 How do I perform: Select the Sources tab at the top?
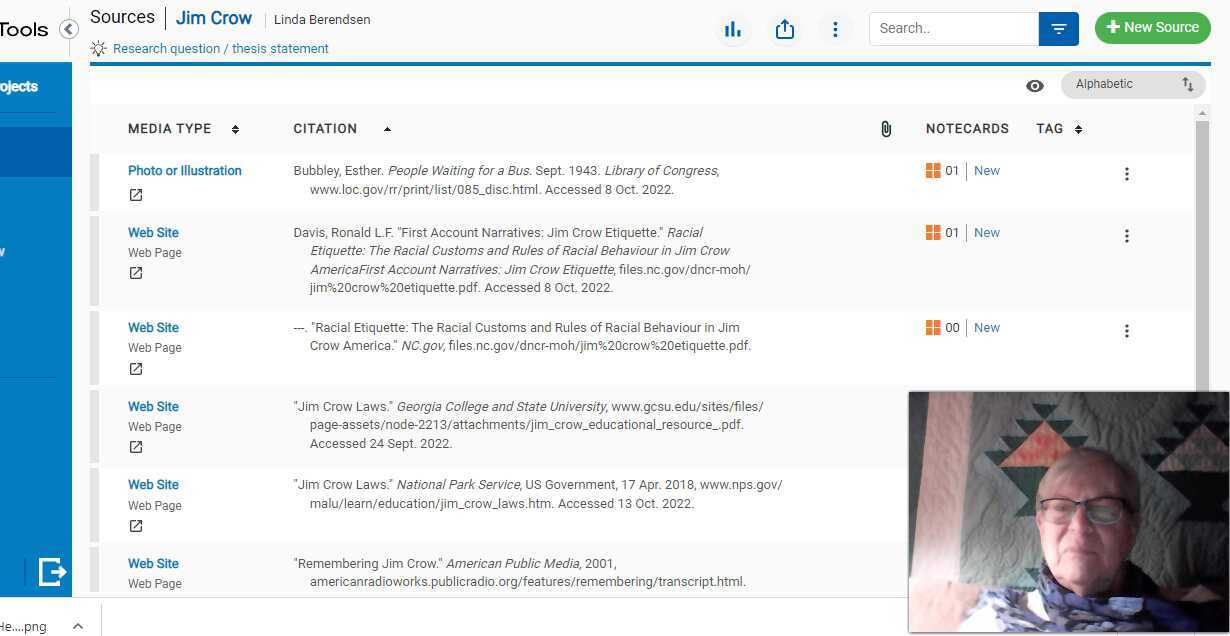pos(122,17)
